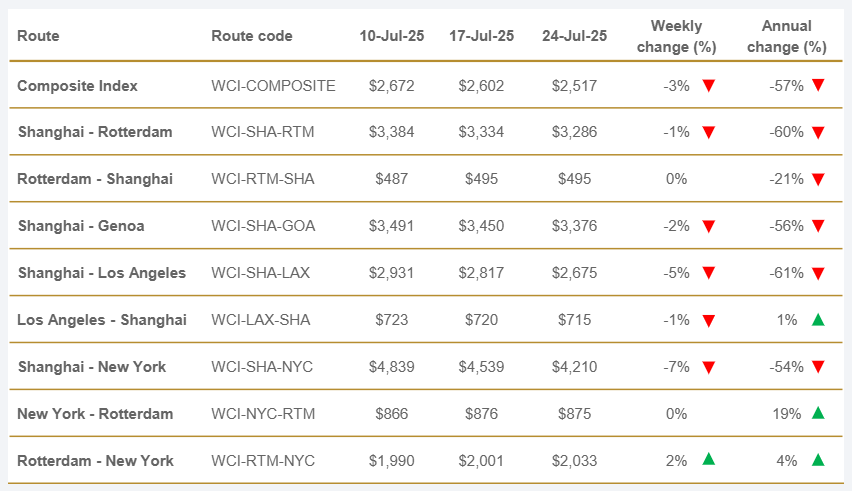Image resolution: width=852 pixels, height=491 pixels.
Task: Click red down arrow in Rotterdam - Shanghai annual change
Action: [x=817, y=179]
